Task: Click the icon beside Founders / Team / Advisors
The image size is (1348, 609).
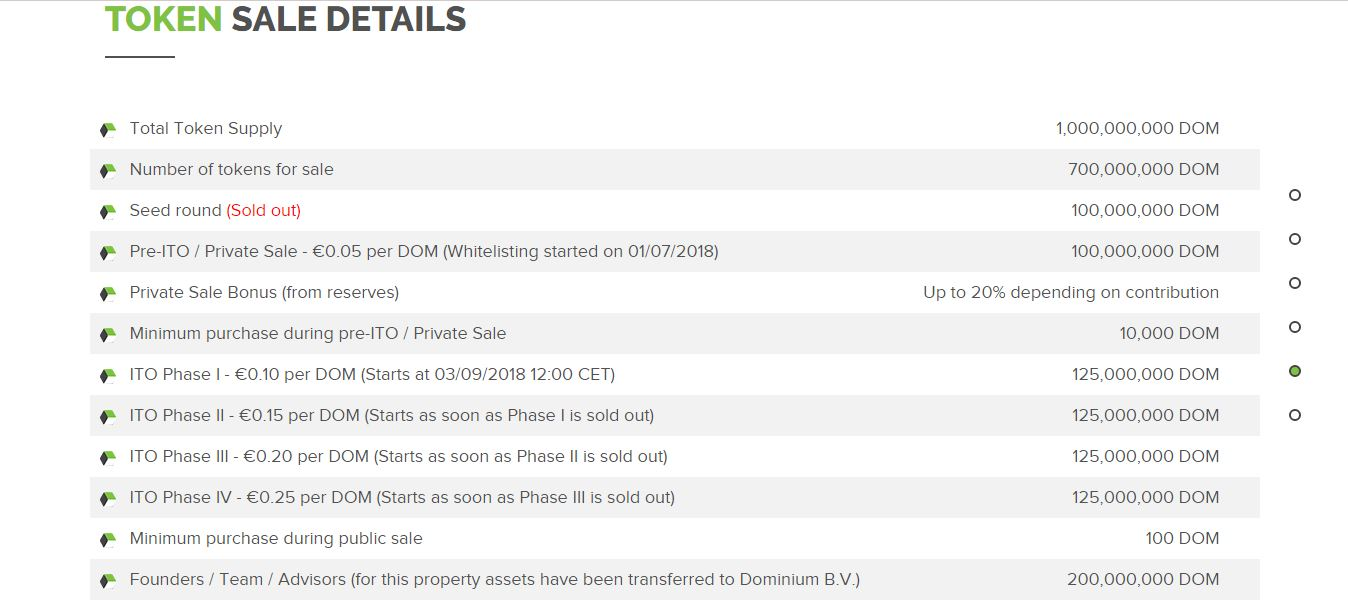Action: pos(108,581)
